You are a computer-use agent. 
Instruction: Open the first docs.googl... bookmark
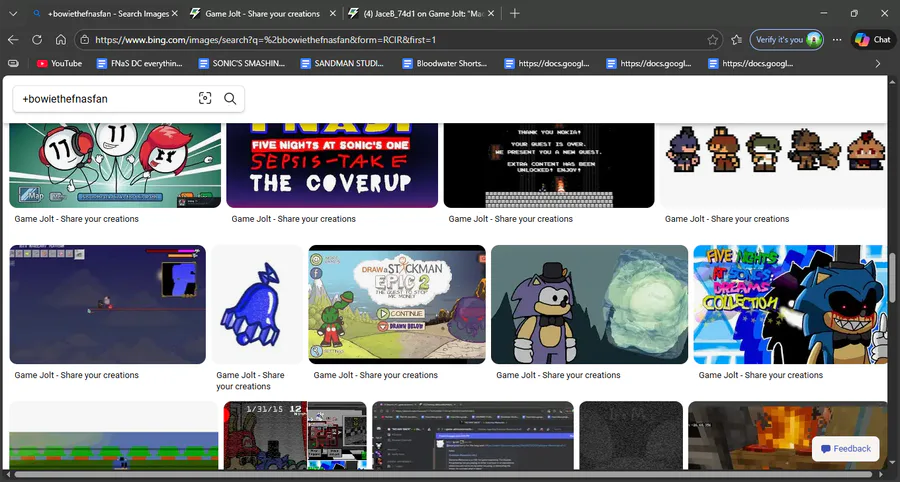pos(547,64)
